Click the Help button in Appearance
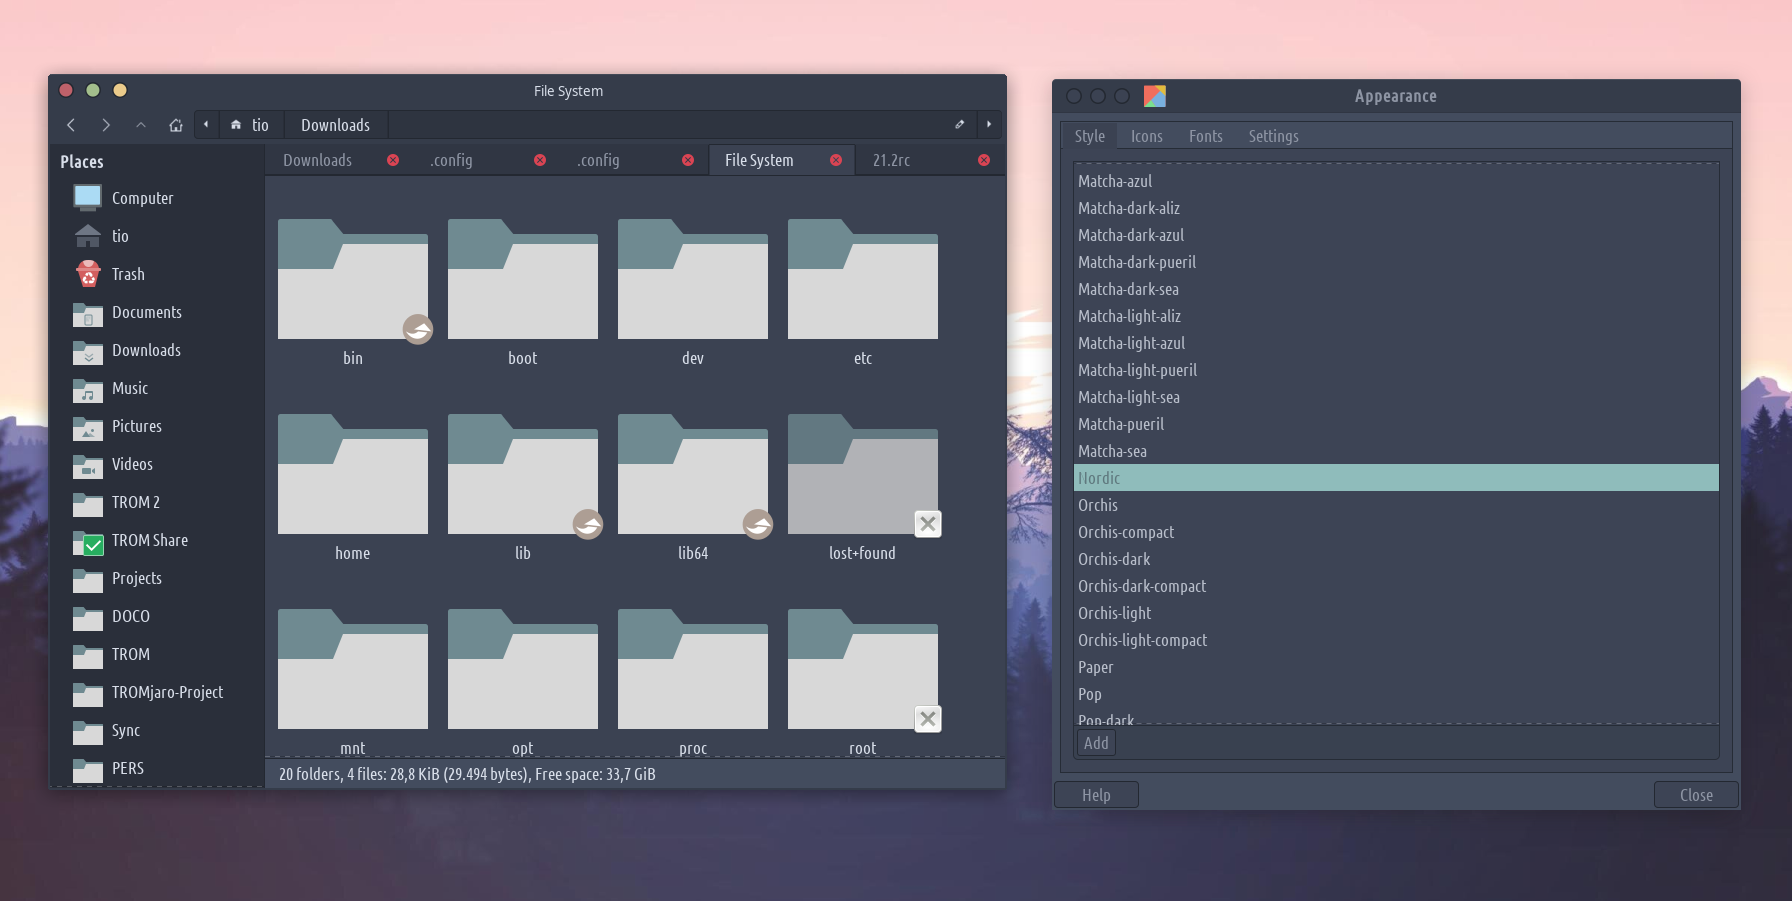 (x=1096, y=795)
